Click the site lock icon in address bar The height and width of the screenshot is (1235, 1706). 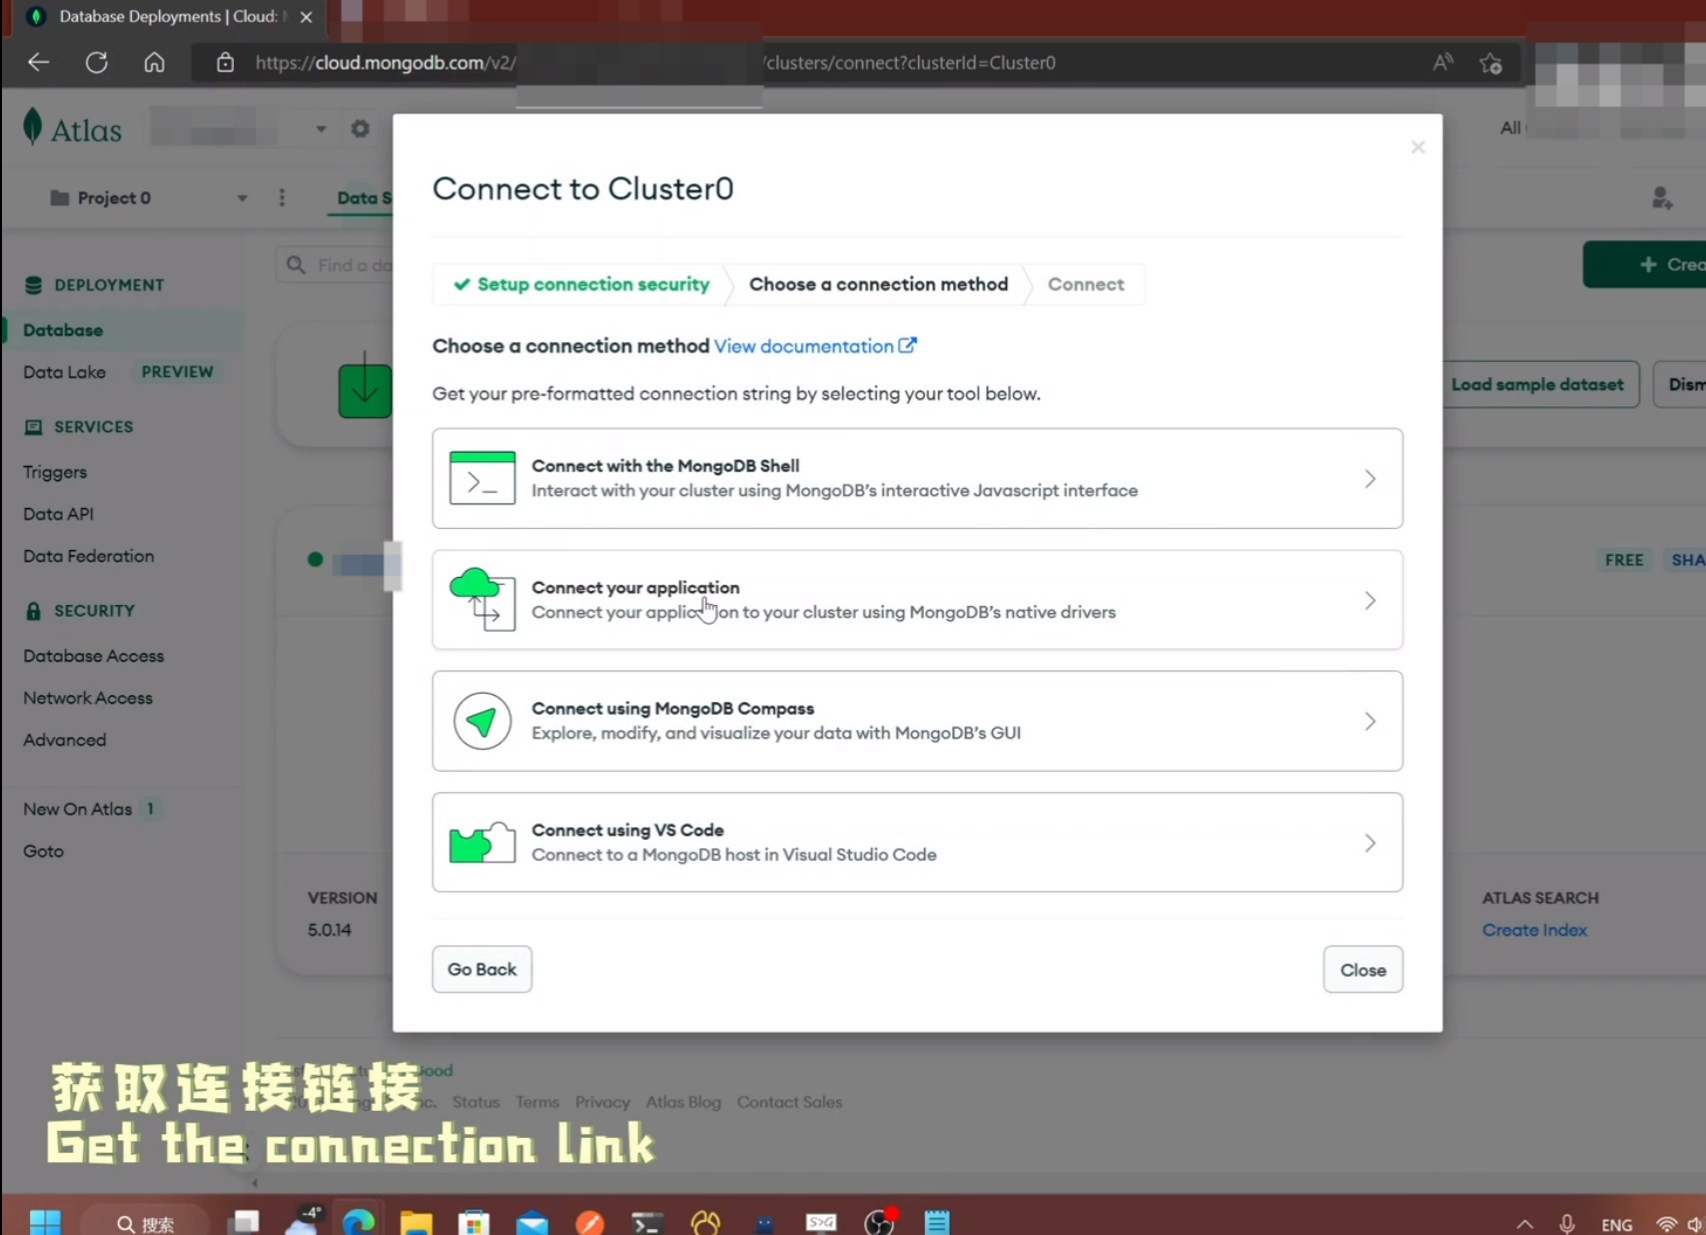click(225, 62)
